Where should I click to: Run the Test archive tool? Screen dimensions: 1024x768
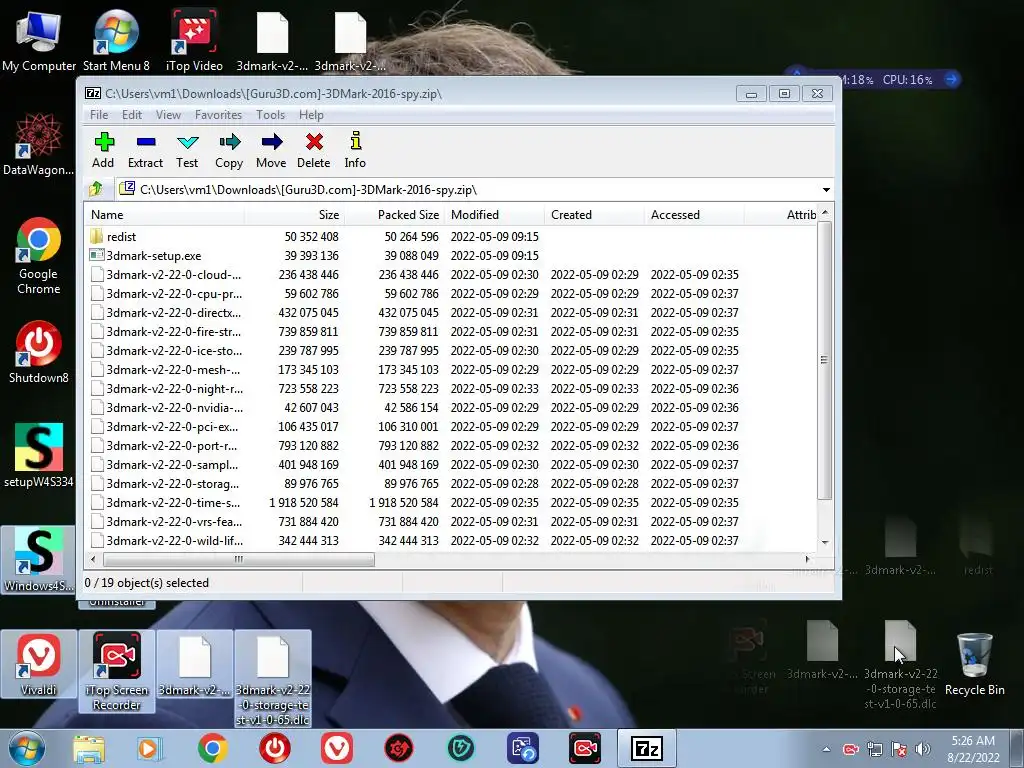tap(187, 150)
